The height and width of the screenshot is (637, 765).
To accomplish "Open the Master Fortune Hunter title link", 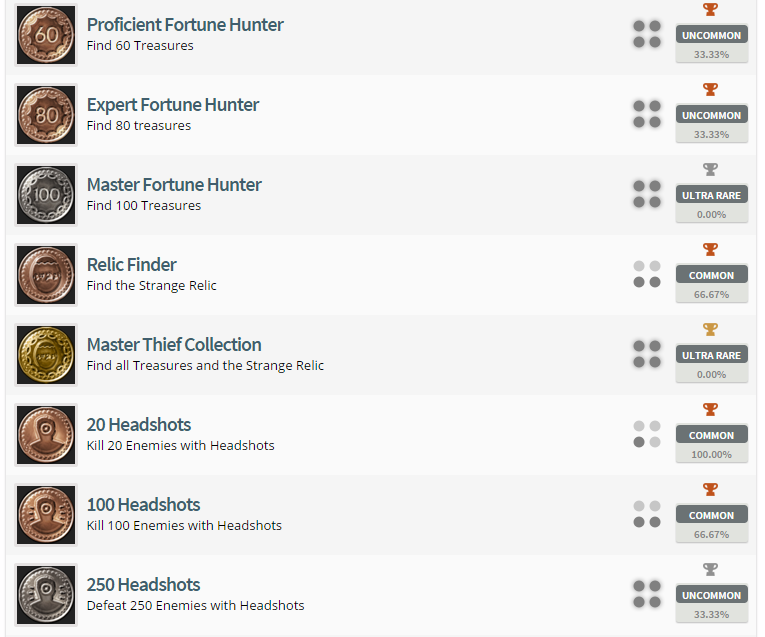I will 174,184.
